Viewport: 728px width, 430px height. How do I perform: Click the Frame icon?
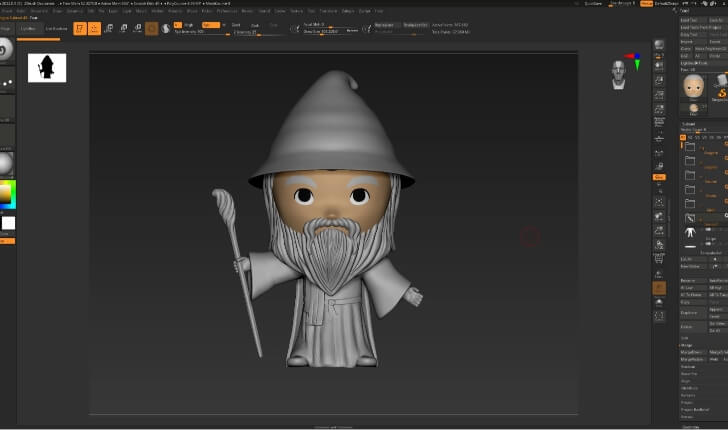[x=659, y=202]
